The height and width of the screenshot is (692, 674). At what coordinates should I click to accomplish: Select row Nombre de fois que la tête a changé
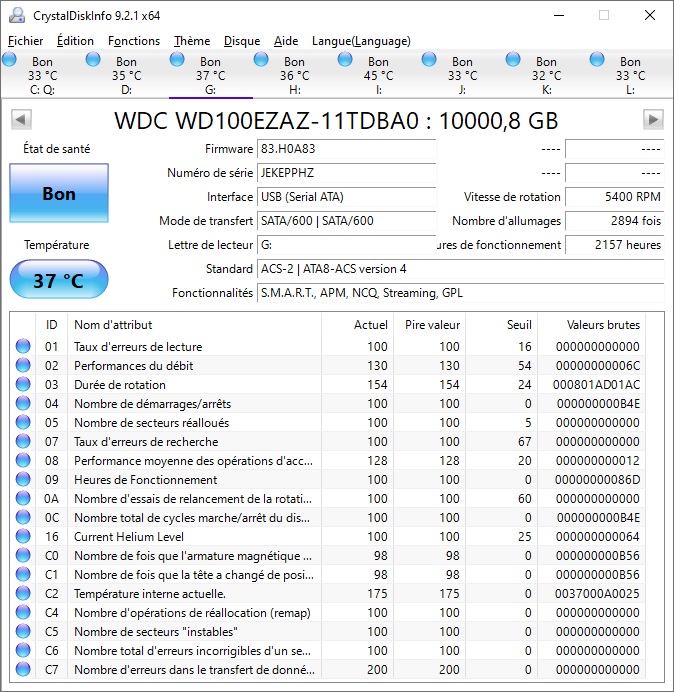point(328,574)
